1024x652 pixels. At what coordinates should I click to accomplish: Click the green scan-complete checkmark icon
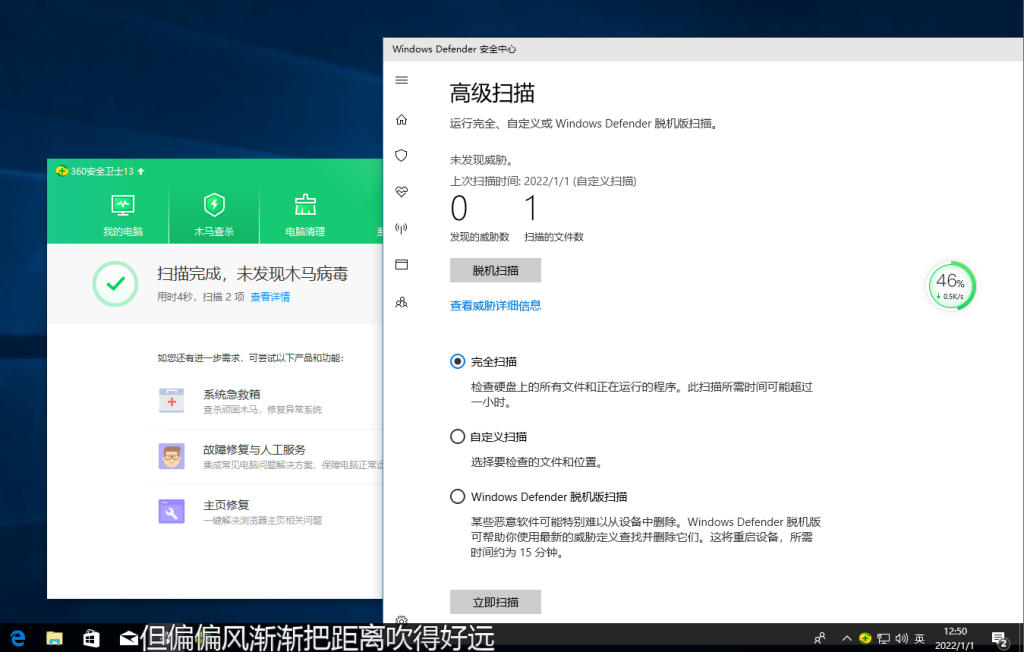(x=116, y=284)
